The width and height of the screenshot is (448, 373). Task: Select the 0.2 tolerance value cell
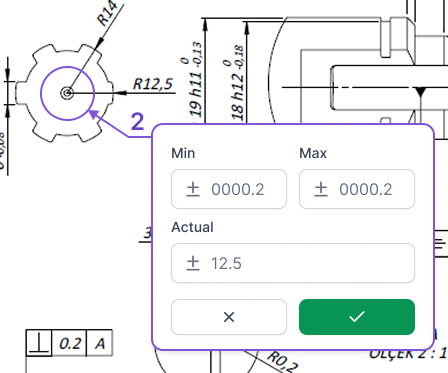[x=70, y=343]
